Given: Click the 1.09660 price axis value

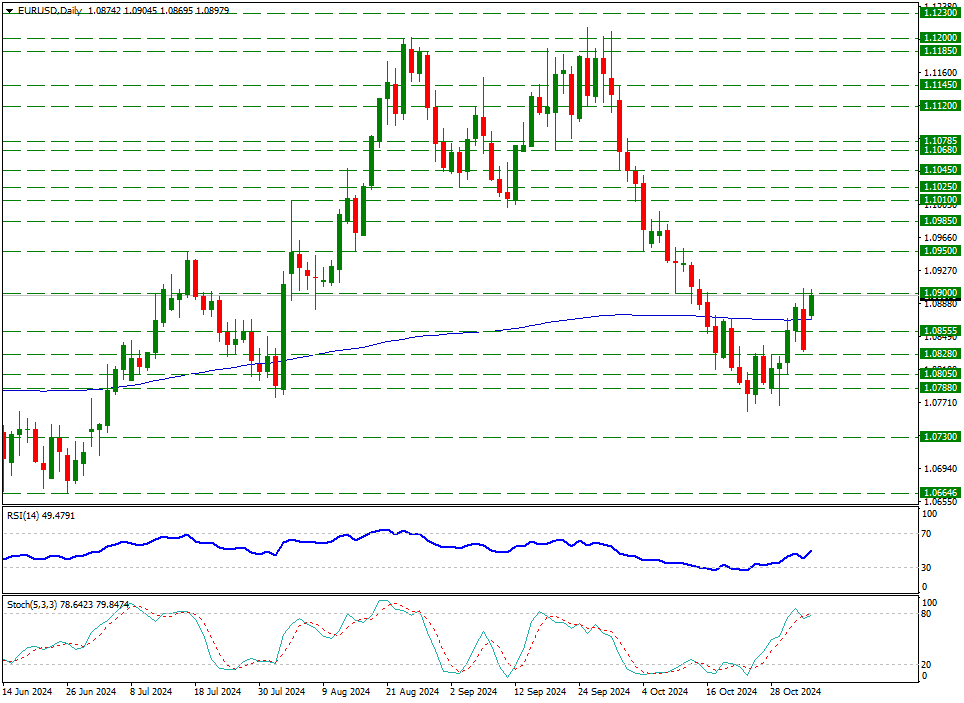Looking at the screenshot, I should click(x=941, y=237).
